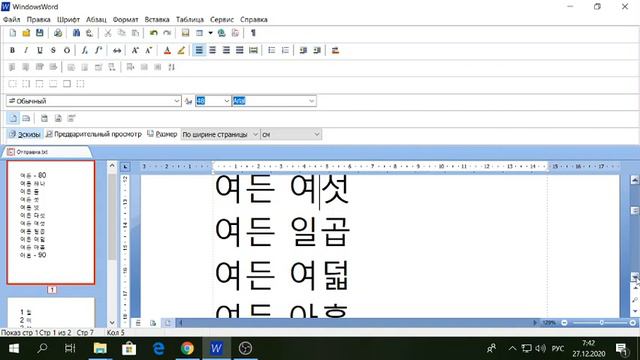Click the decrease indent icon
Screen dimensions: 640x360
pyautogui.click(x=303, y=50)
